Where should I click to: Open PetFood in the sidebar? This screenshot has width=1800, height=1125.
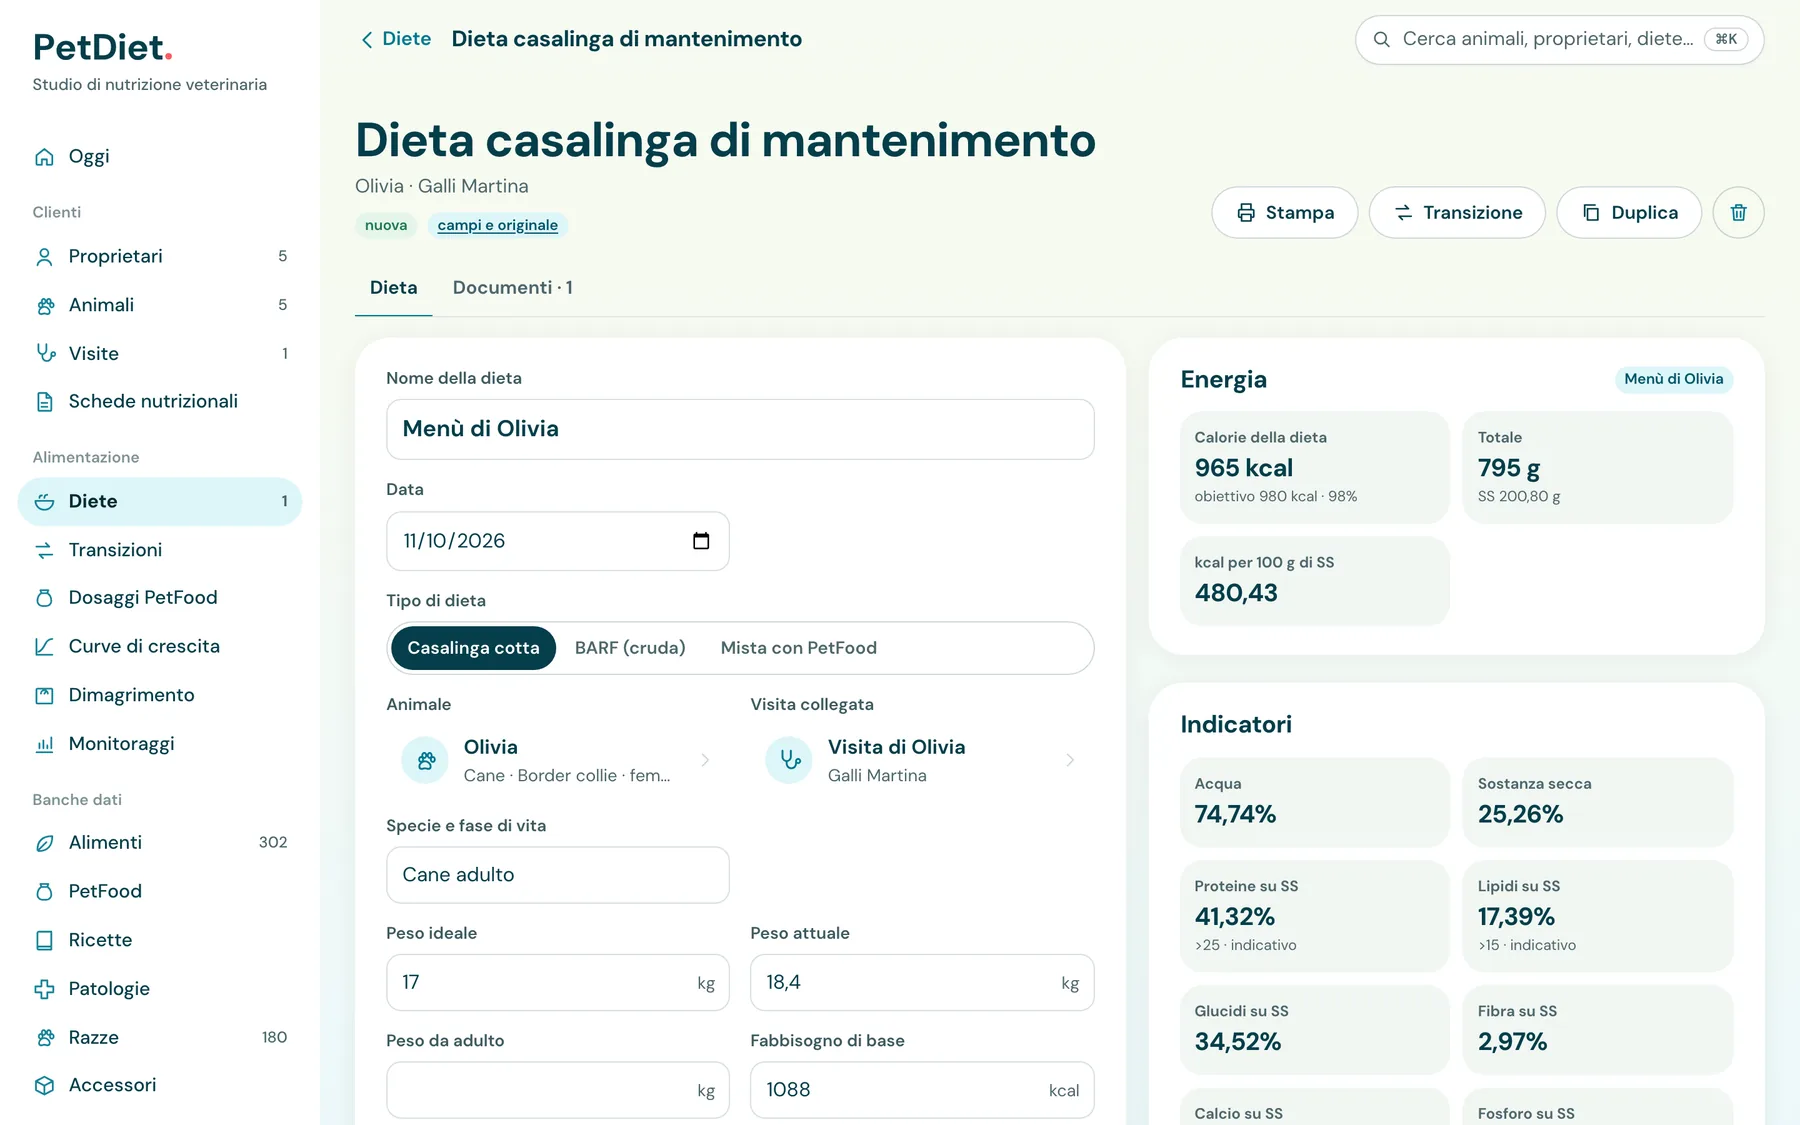[x=160, y=891]
